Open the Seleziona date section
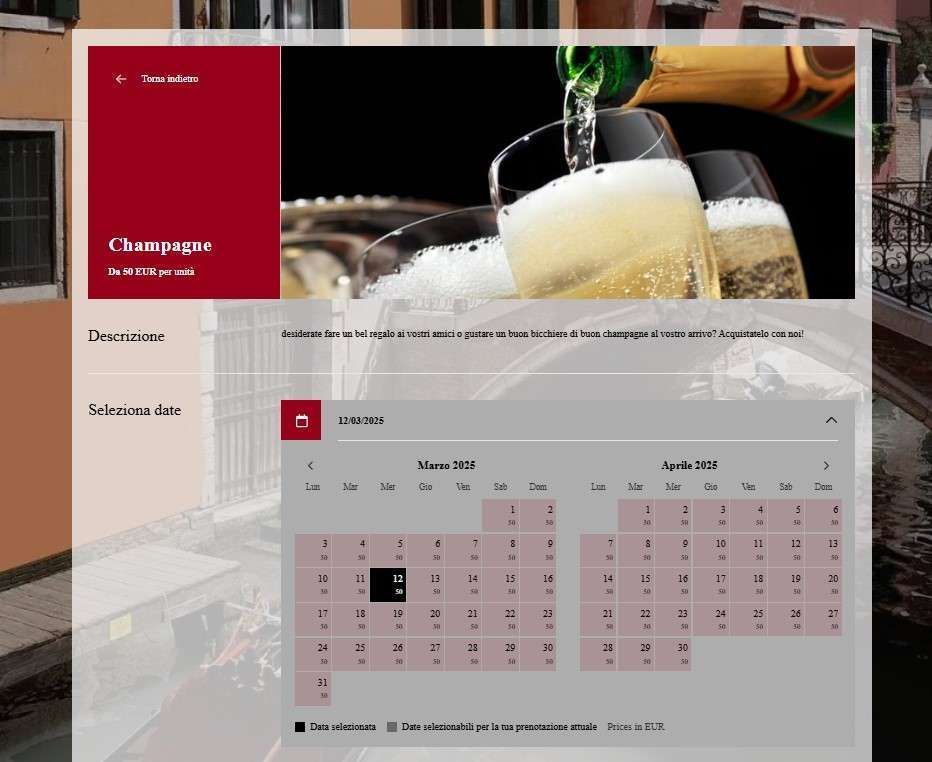This screenshot has height=762, width=932. (x=135, y=410)
